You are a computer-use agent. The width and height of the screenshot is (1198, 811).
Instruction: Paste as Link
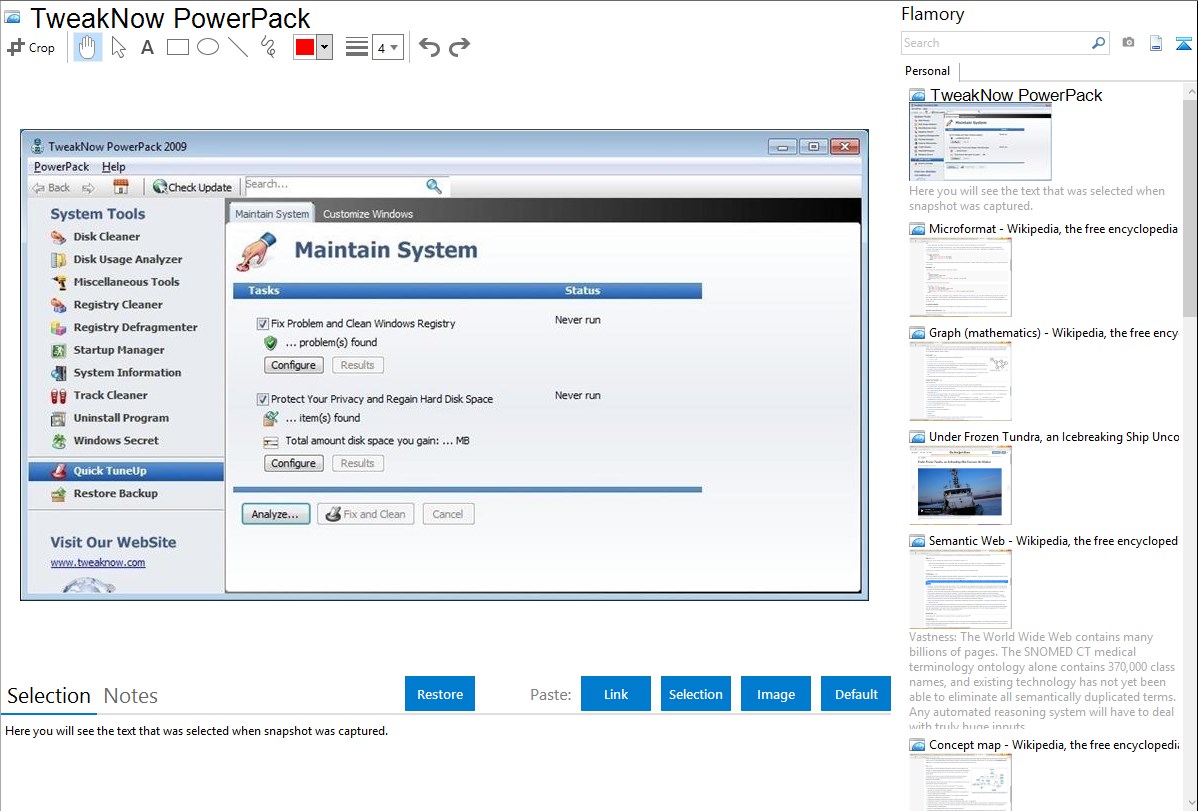pyautogui.click(x=616, y=694)
